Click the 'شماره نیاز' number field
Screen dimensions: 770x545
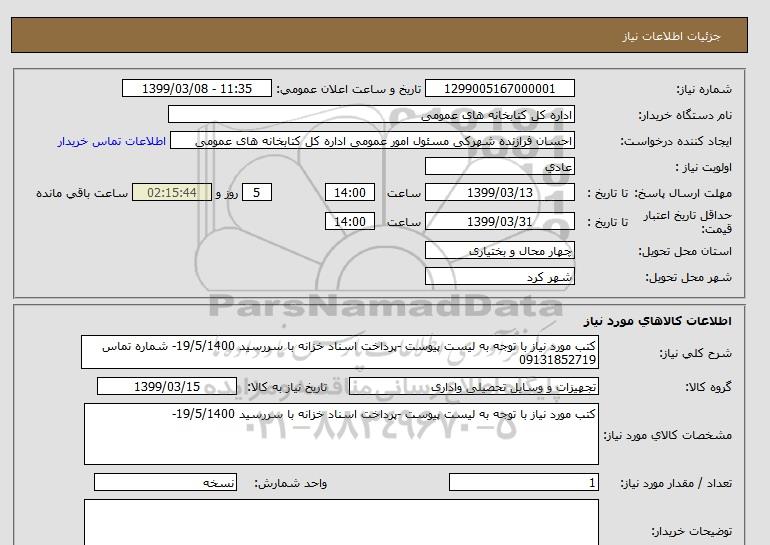click(501, 89)
